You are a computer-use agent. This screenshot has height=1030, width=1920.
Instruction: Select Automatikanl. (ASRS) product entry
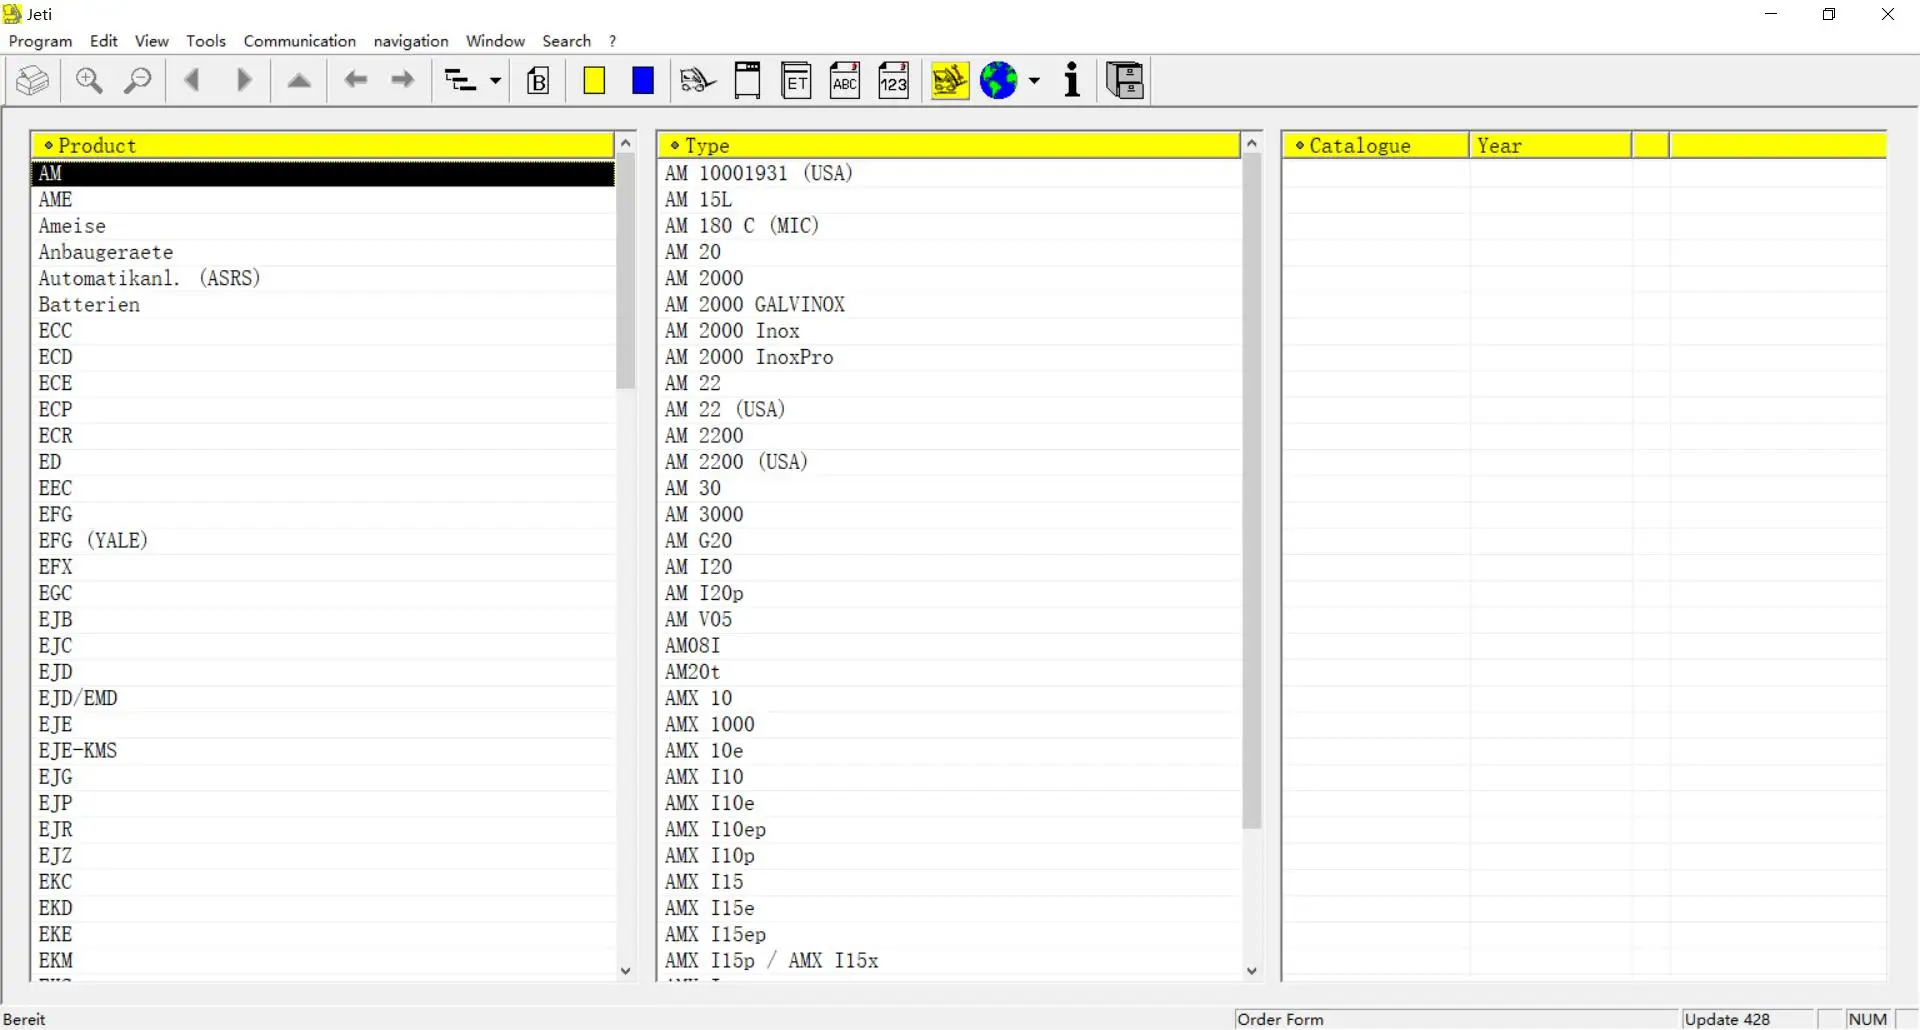pos(323,278)
